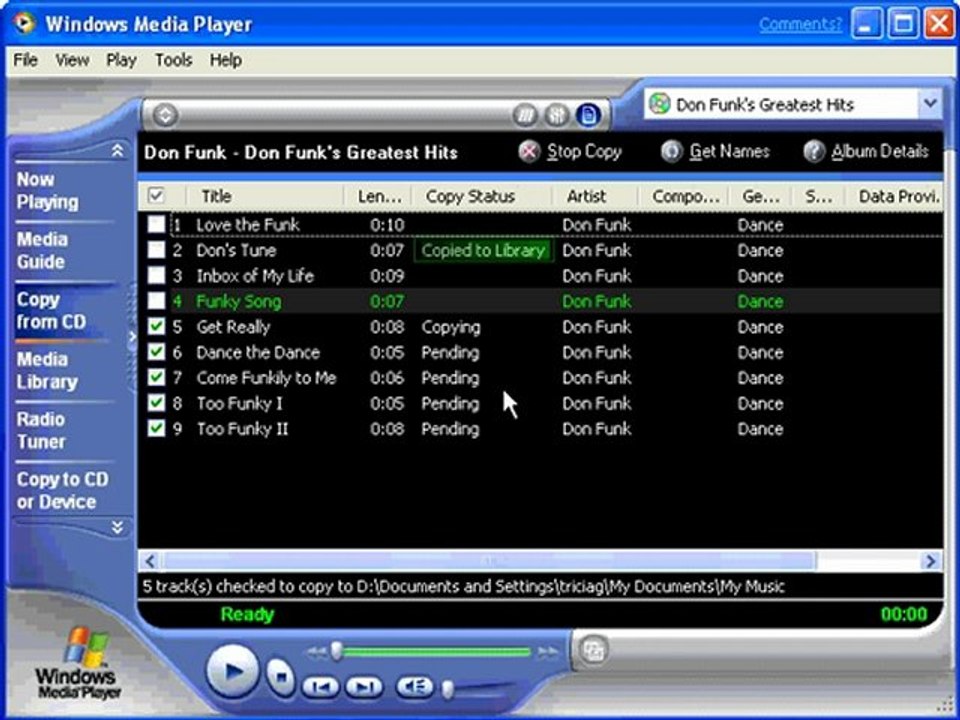The image size is (960, 720).
Task: Click the Stop Copy red X icon
Action: pyautogui.click(x=529, y=152)
